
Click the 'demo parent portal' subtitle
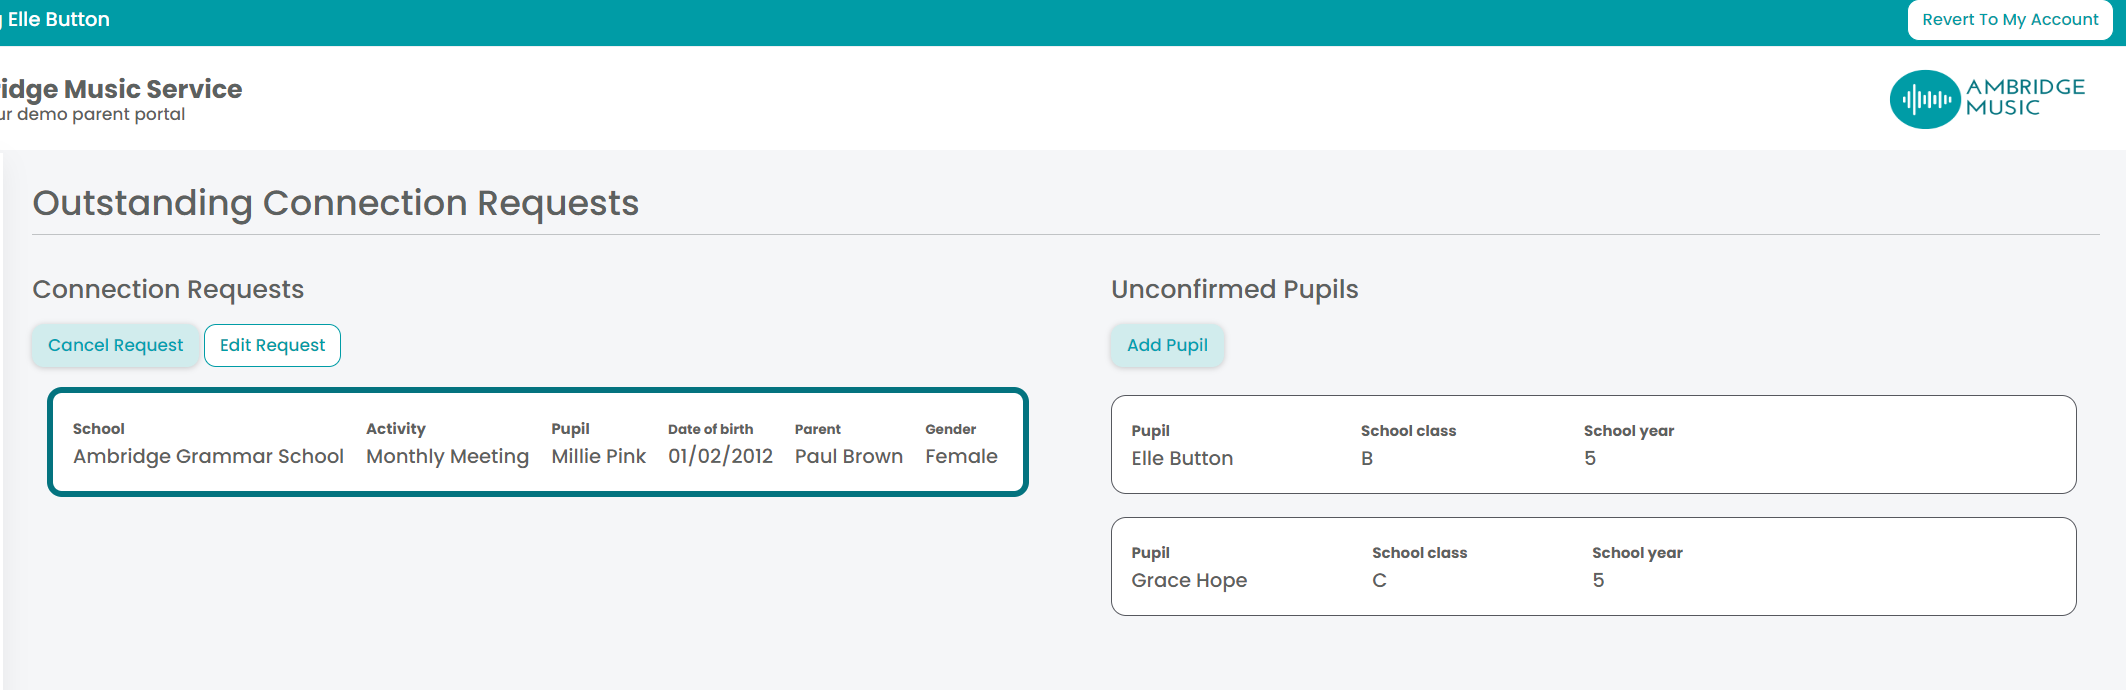tap(101, 114)
